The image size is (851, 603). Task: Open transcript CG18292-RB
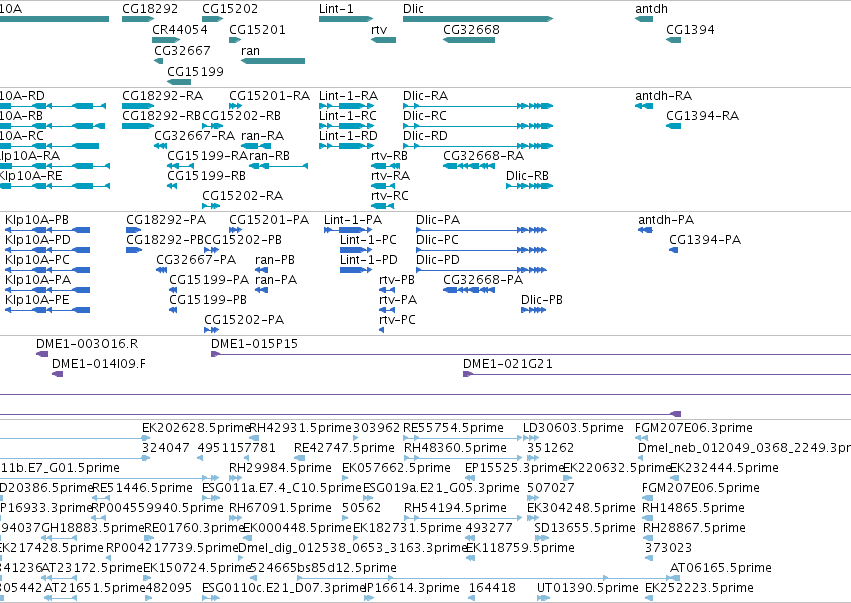pos(162,116)
